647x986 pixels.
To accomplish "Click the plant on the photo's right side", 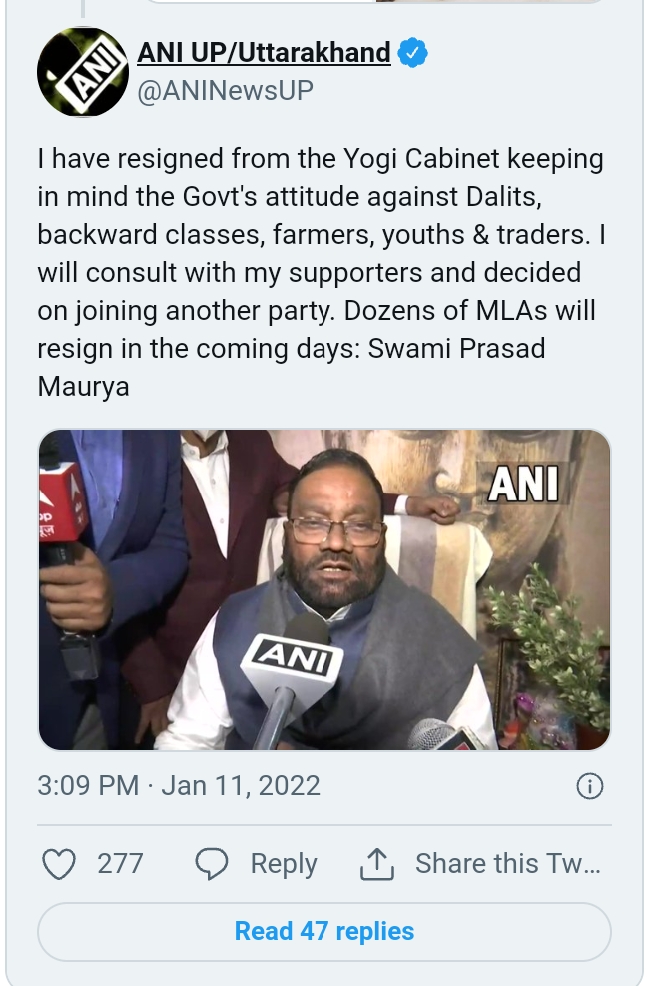I will (550, 648).
